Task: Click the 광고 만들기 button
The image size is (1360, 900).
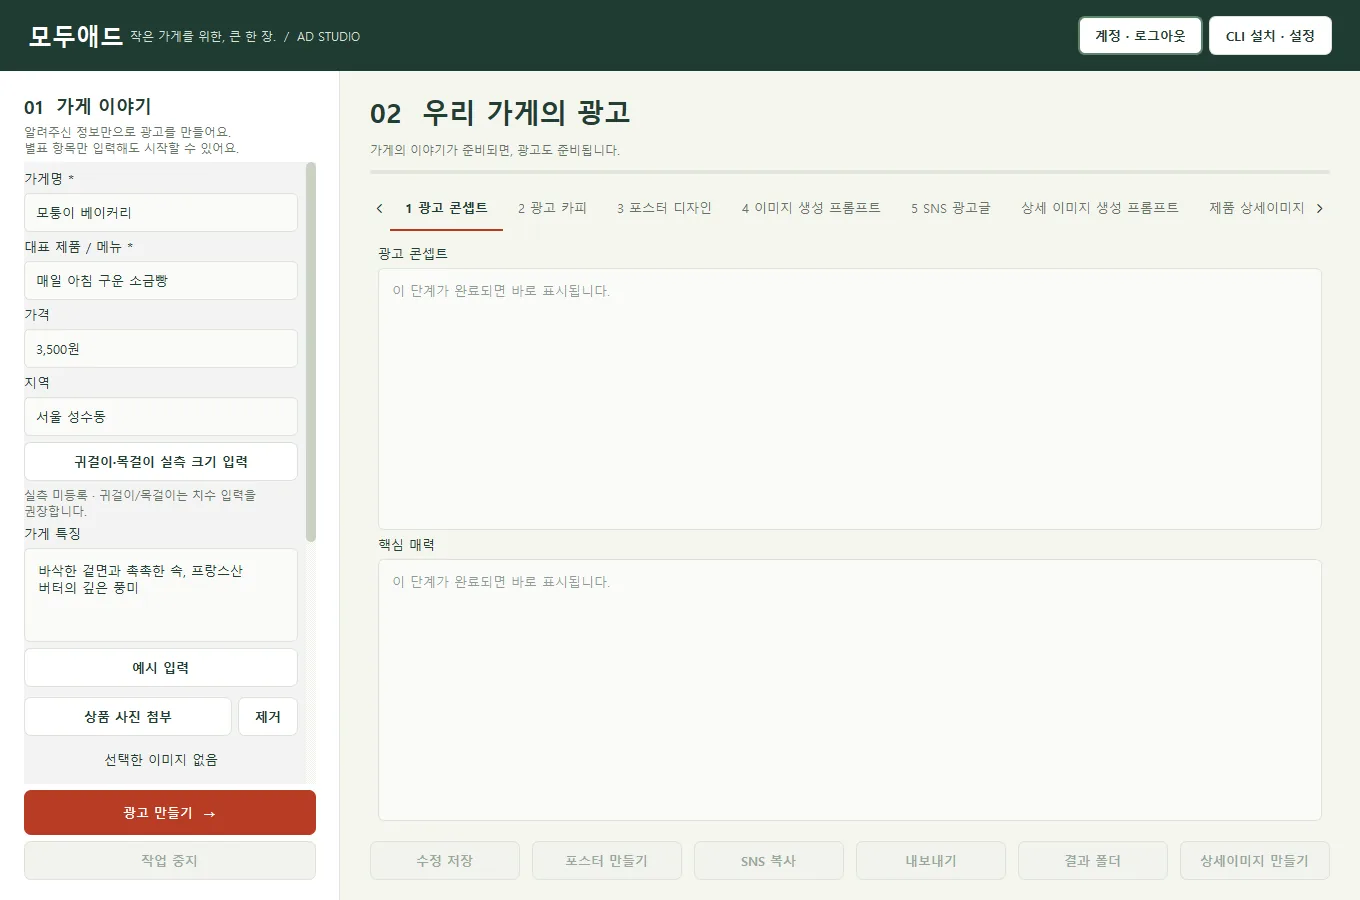Action: 170,813
